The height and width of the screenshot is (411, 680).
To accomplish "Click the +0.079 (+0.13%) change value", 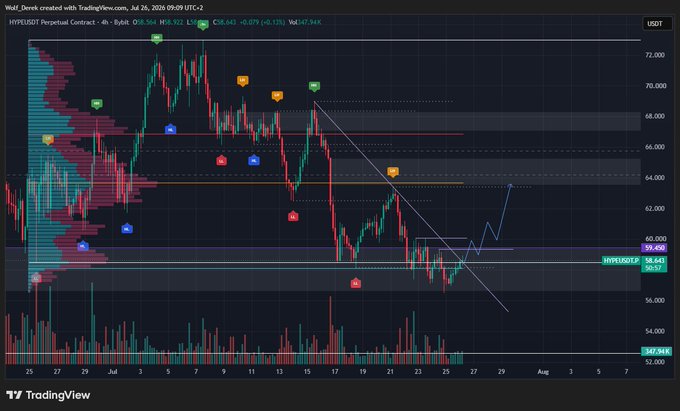I will click(262, 22).
